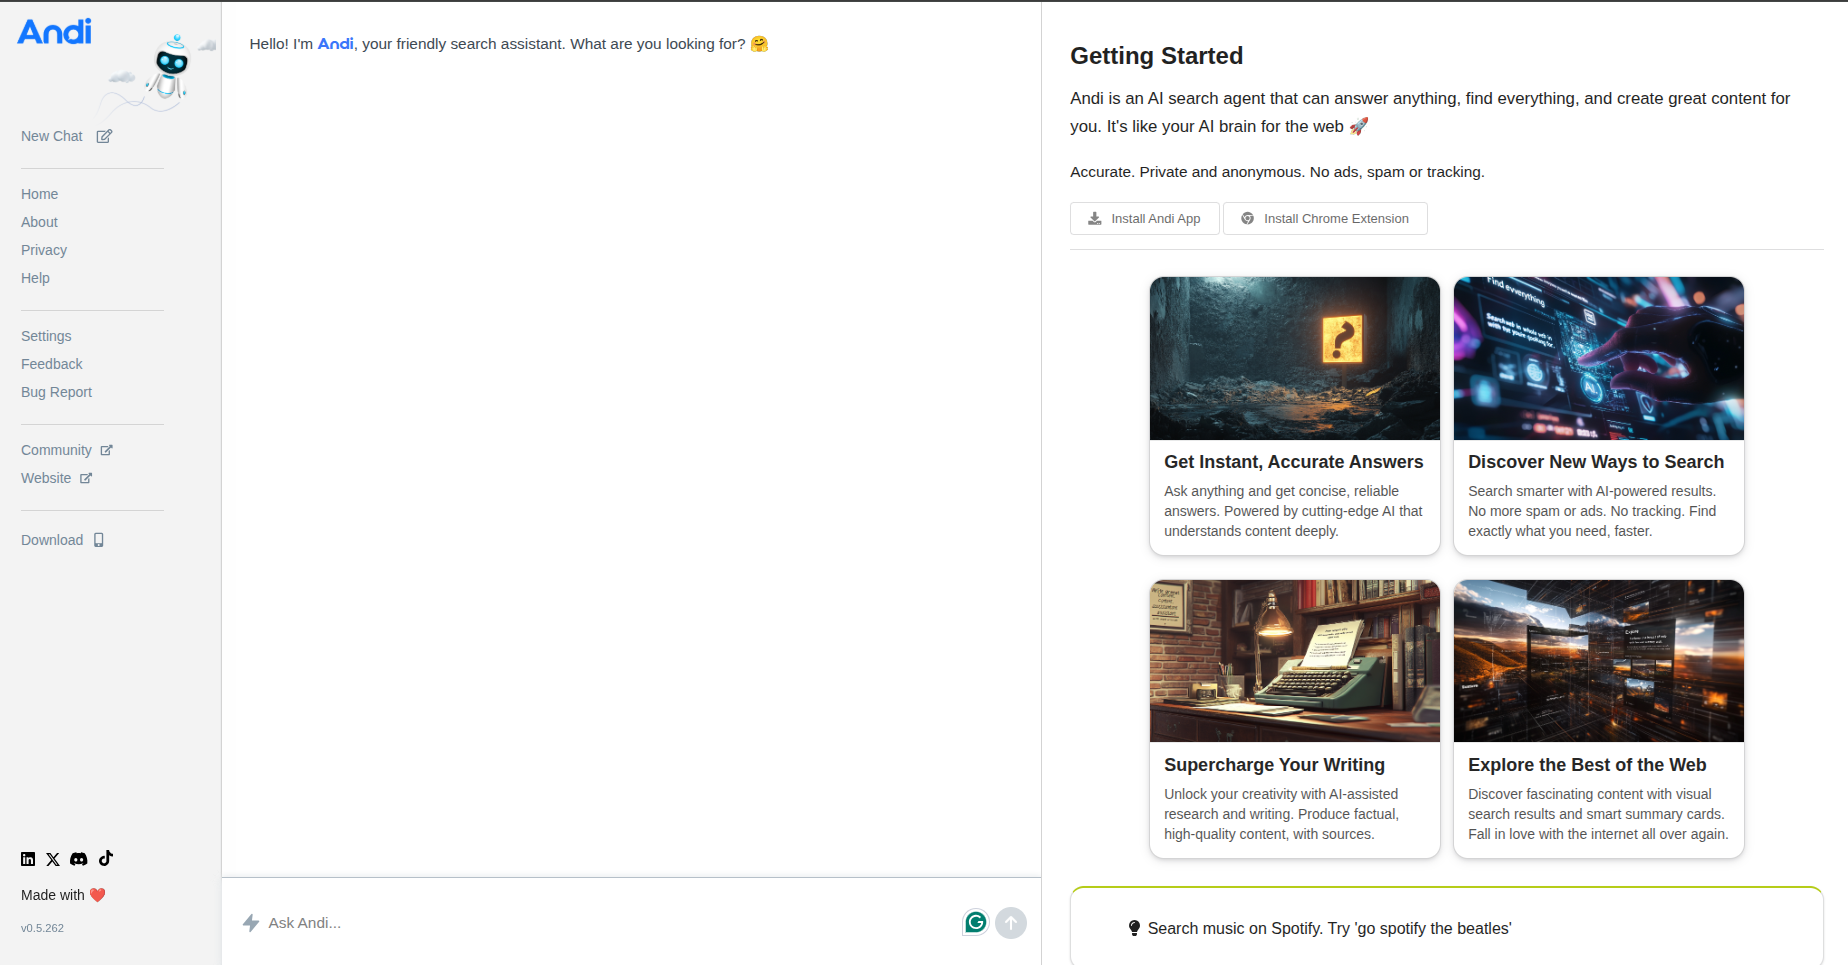Click the Grammarly icon in the input box

click(x=975, y=922)
